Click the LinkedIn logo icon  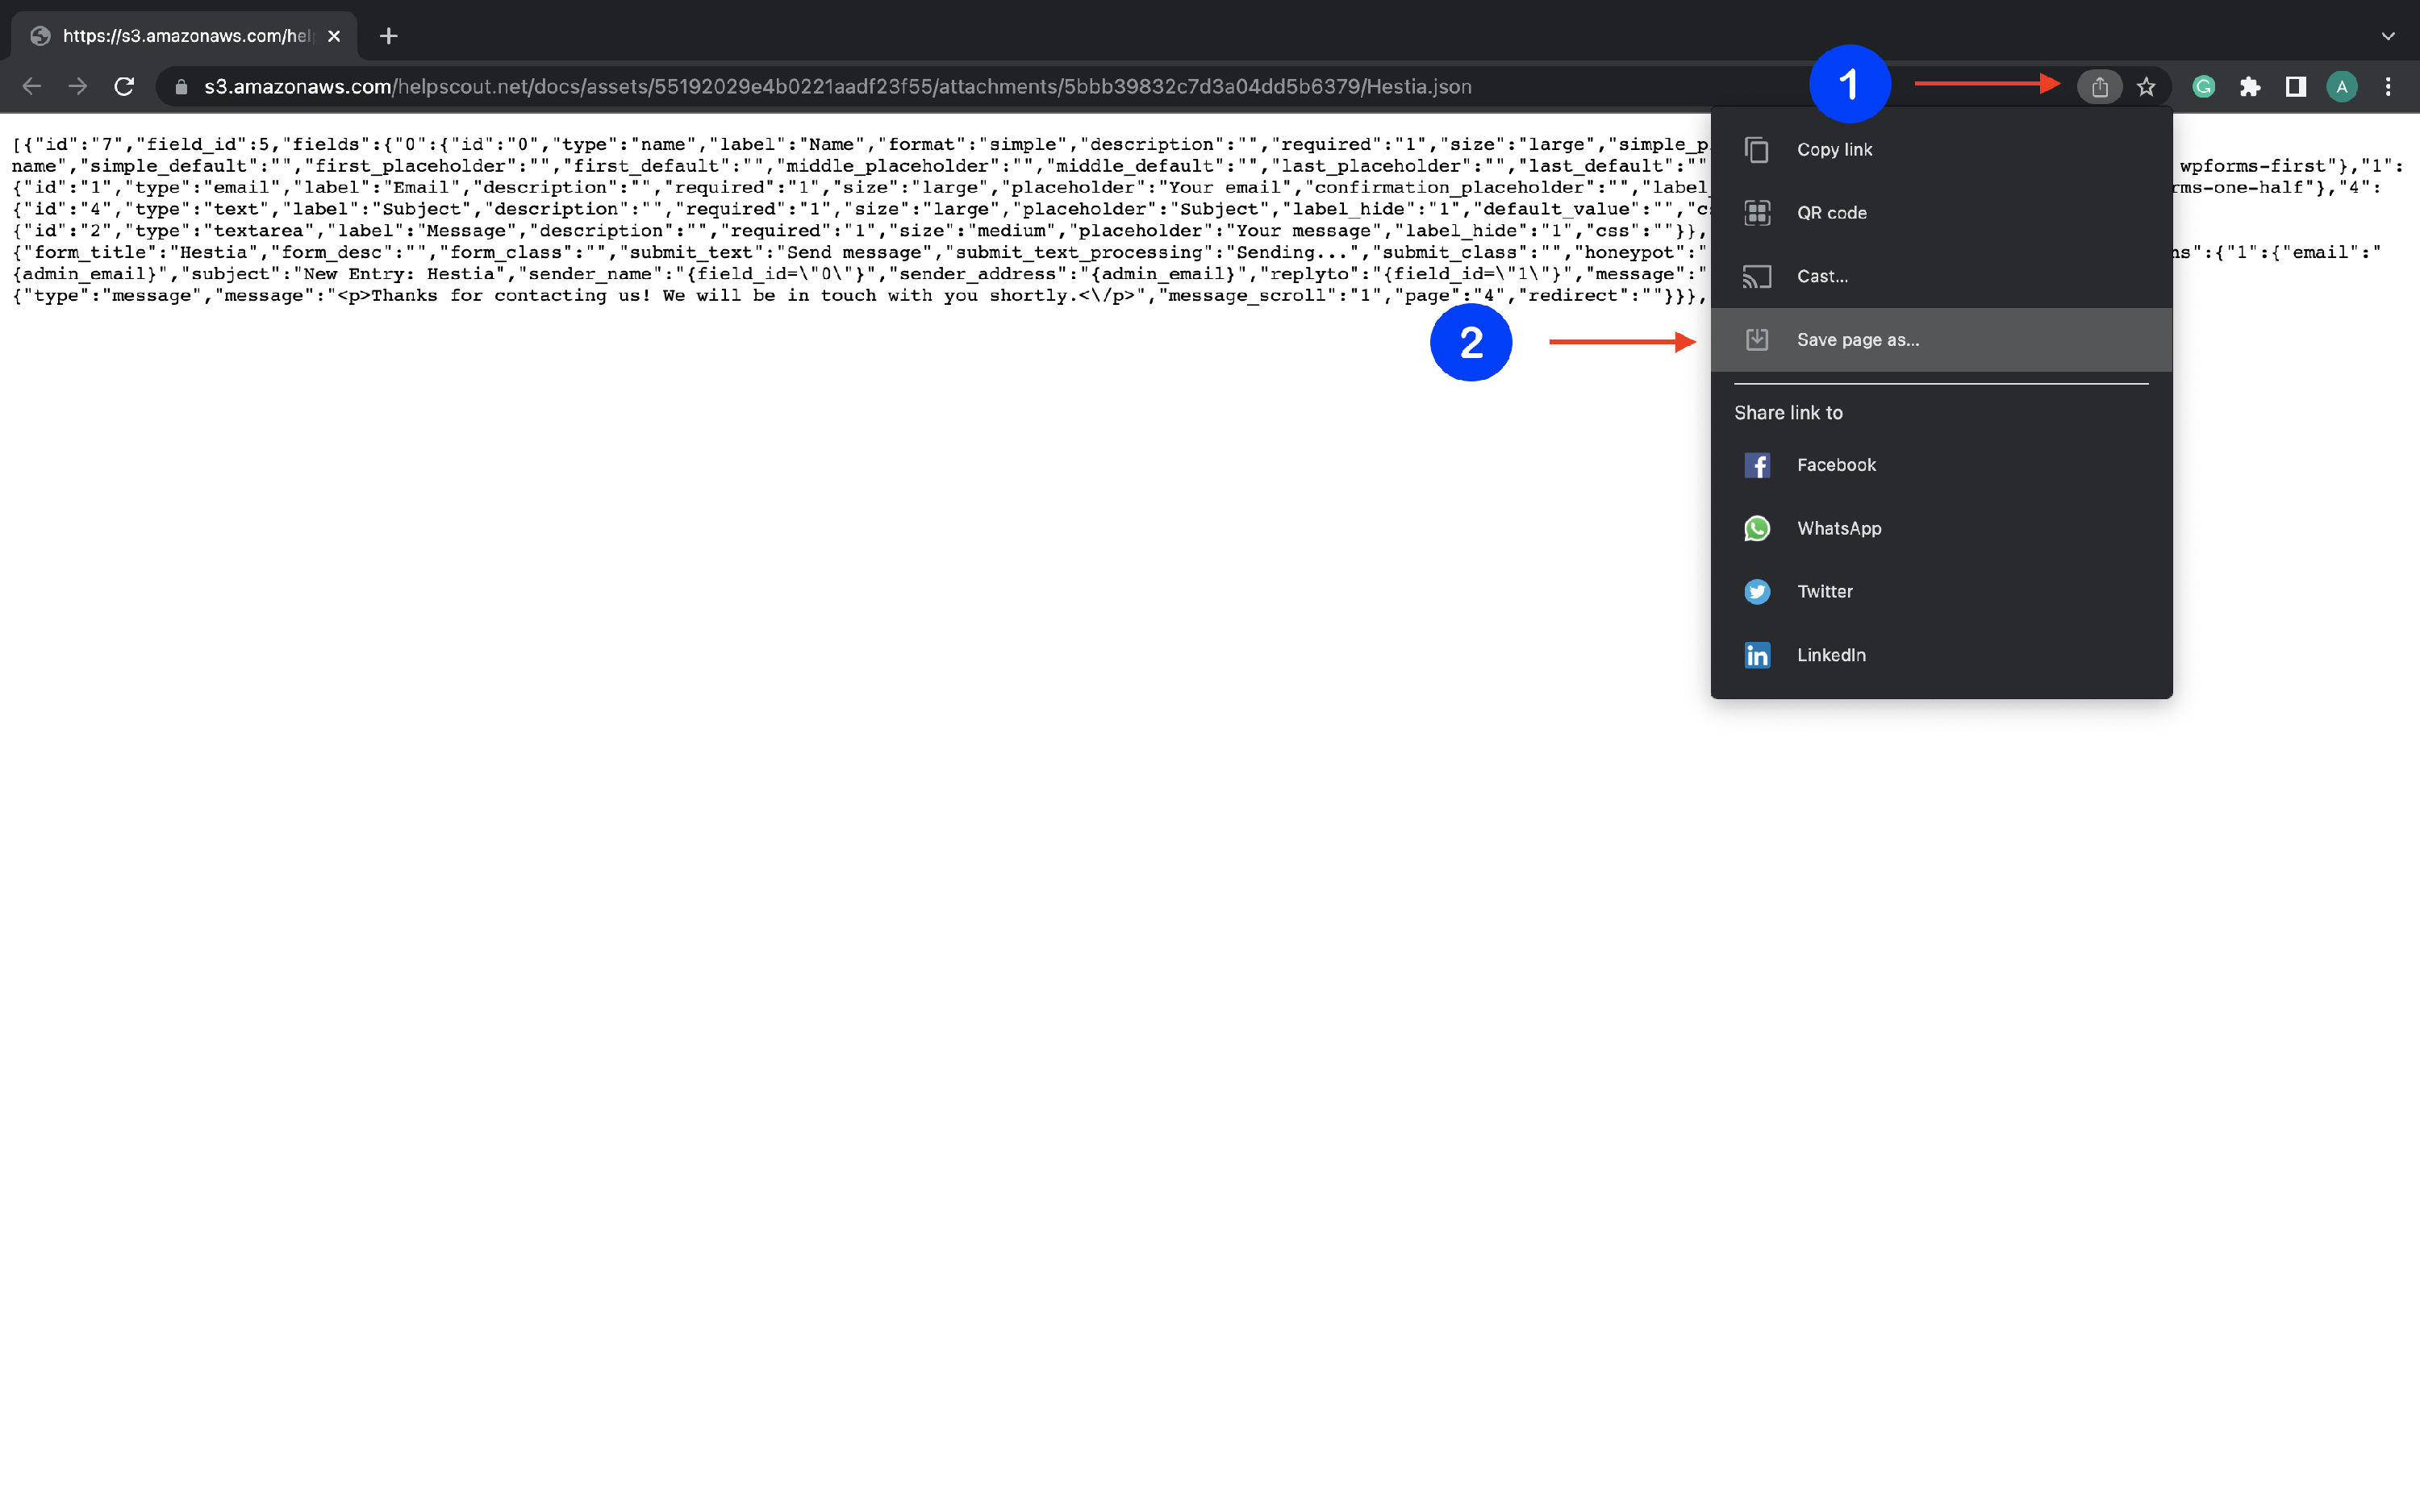click(1757, 655)
